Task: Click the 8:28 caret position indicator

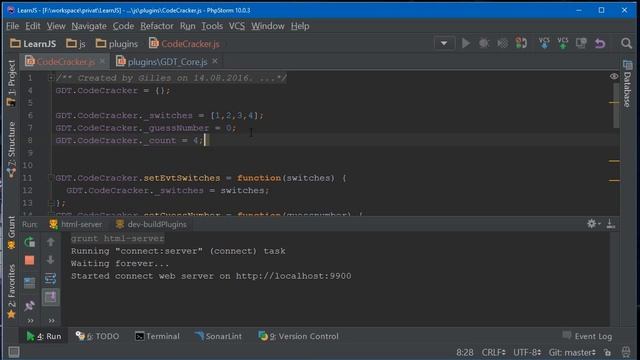Action: [x=464, y=352]
